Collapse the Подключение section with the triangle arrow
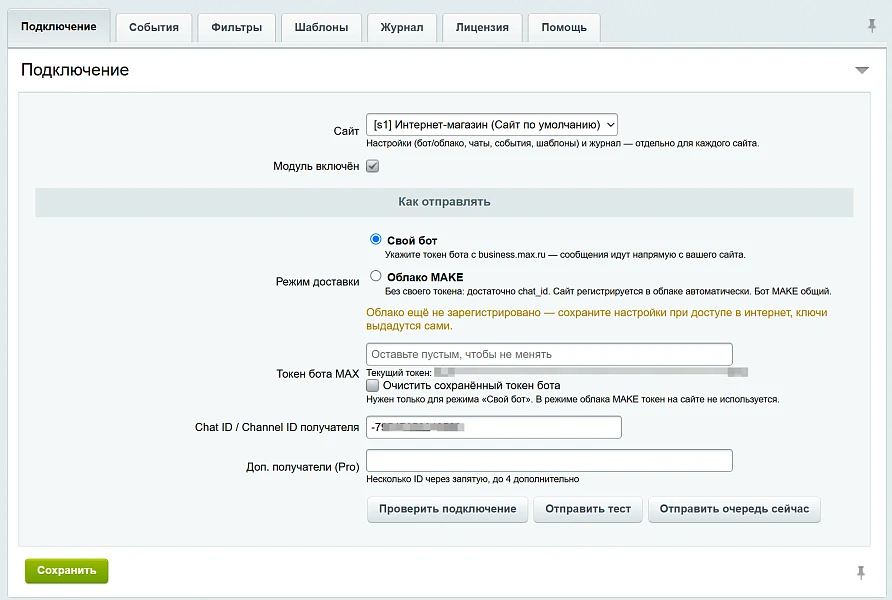 (x=862, y=71)
